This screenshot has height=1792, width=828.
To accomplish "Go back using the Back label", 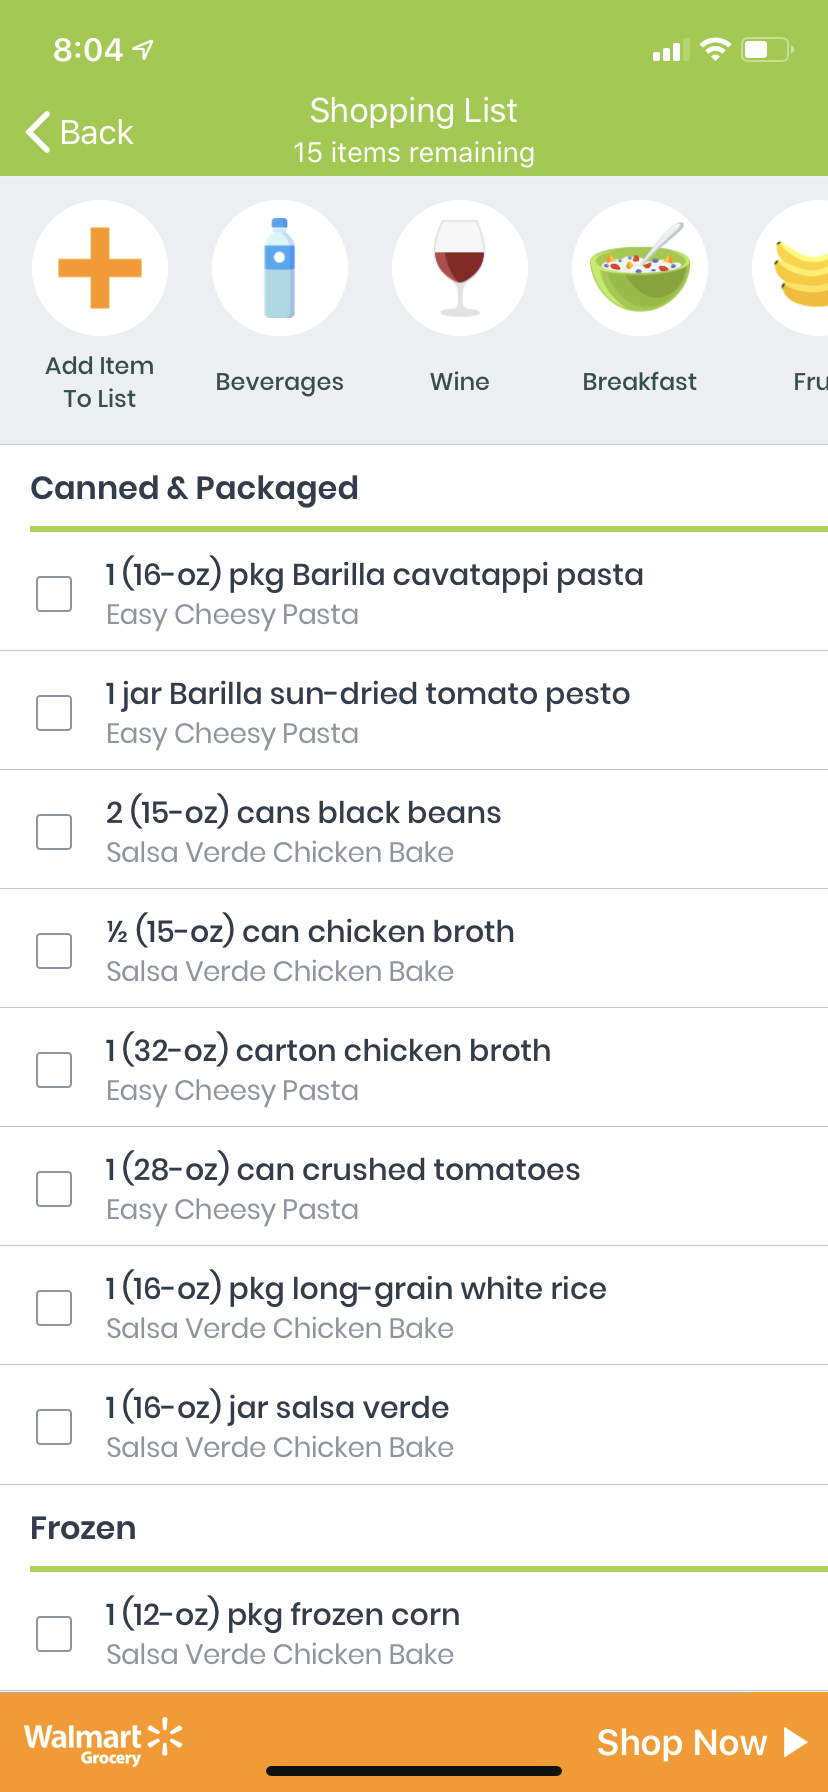I will [97, 132].
